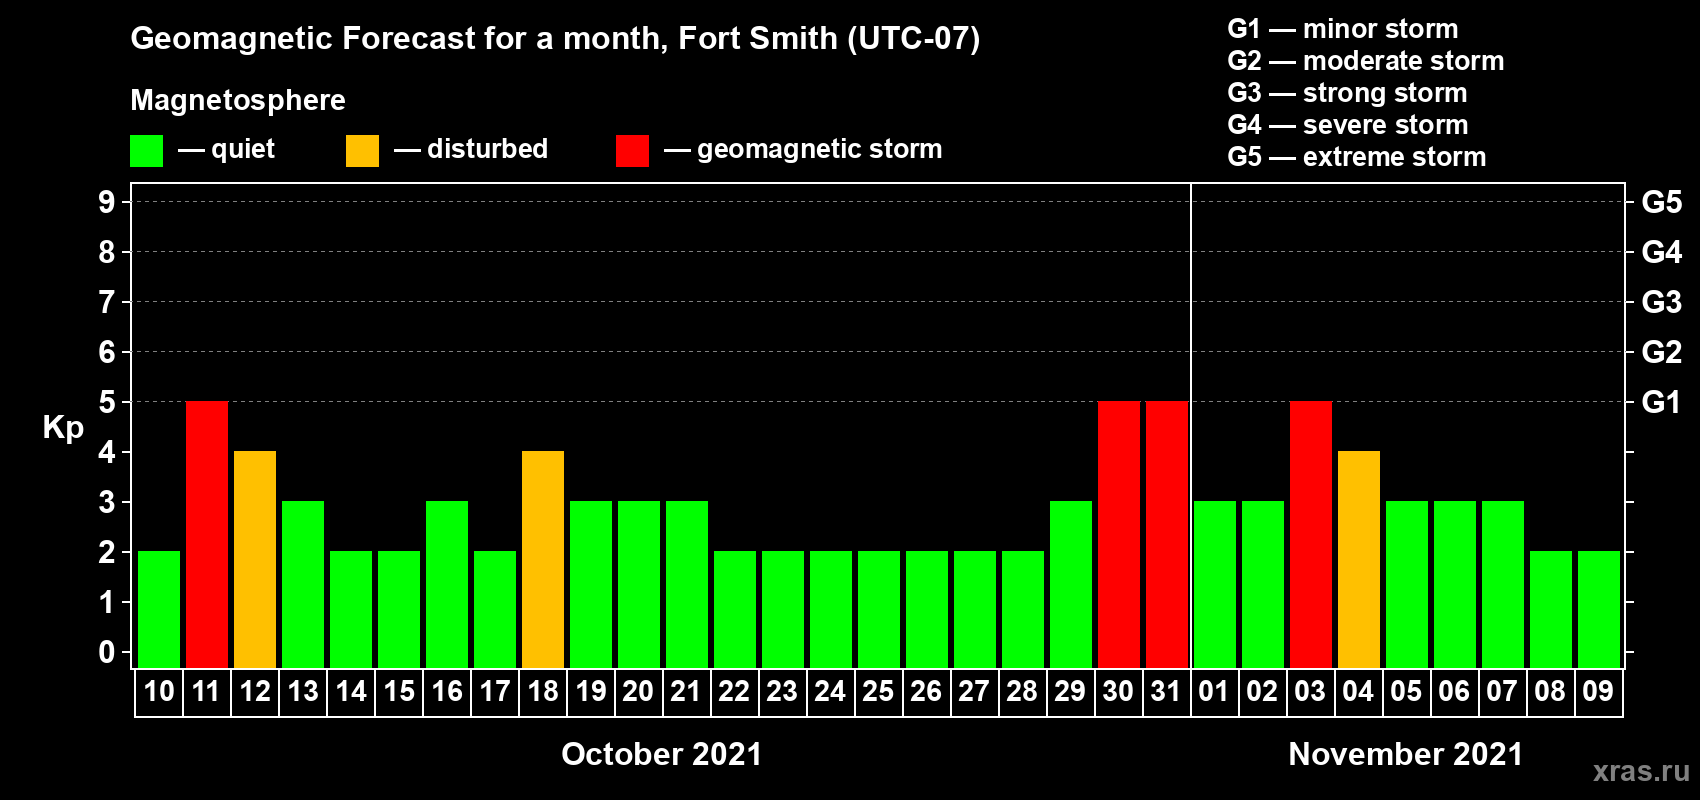The image size is (1700, 800).
Task: Click the date label 26
Action: click(926, 692)
